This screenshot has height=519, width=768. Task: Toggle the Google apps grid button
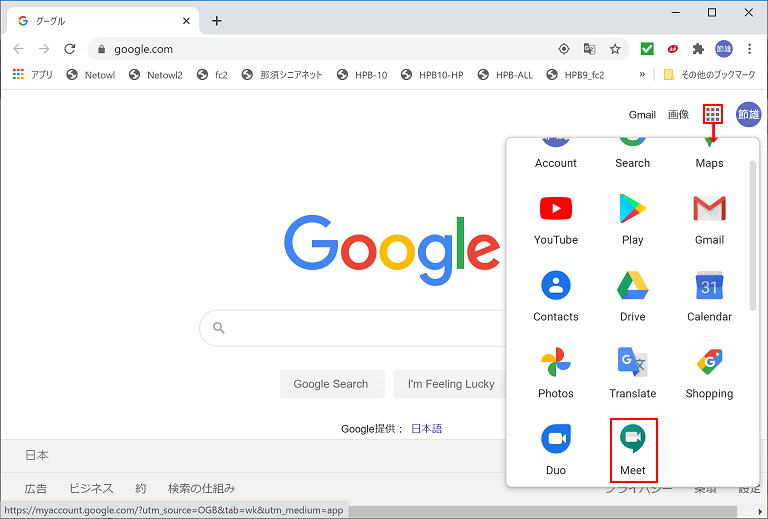click(713, 115)
